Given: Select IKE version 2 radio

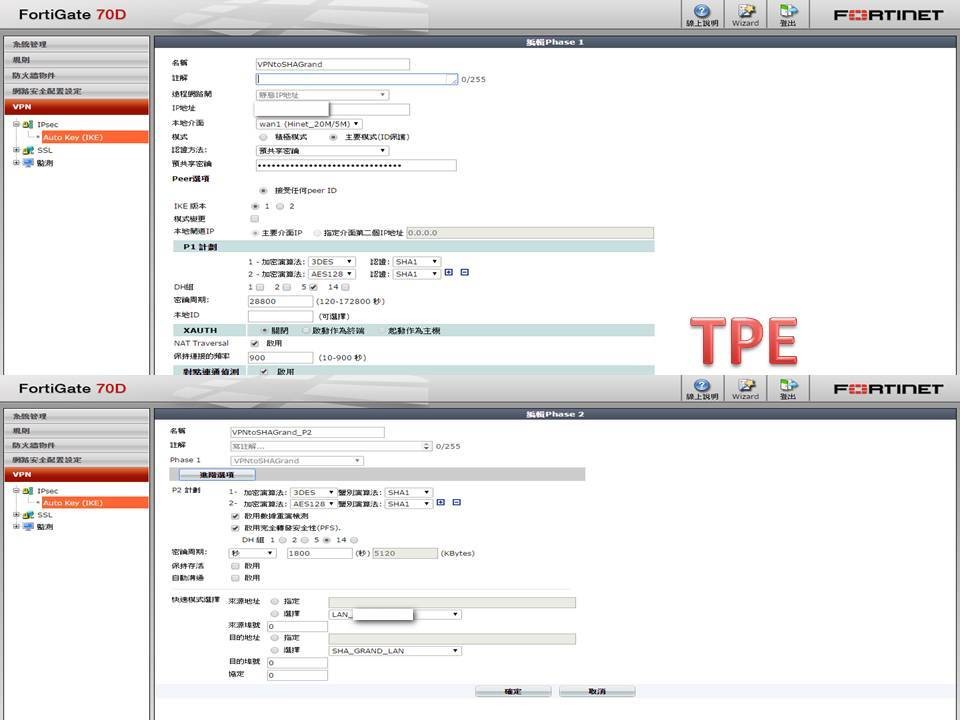Looking at the screenshot, I should (280, 206).
